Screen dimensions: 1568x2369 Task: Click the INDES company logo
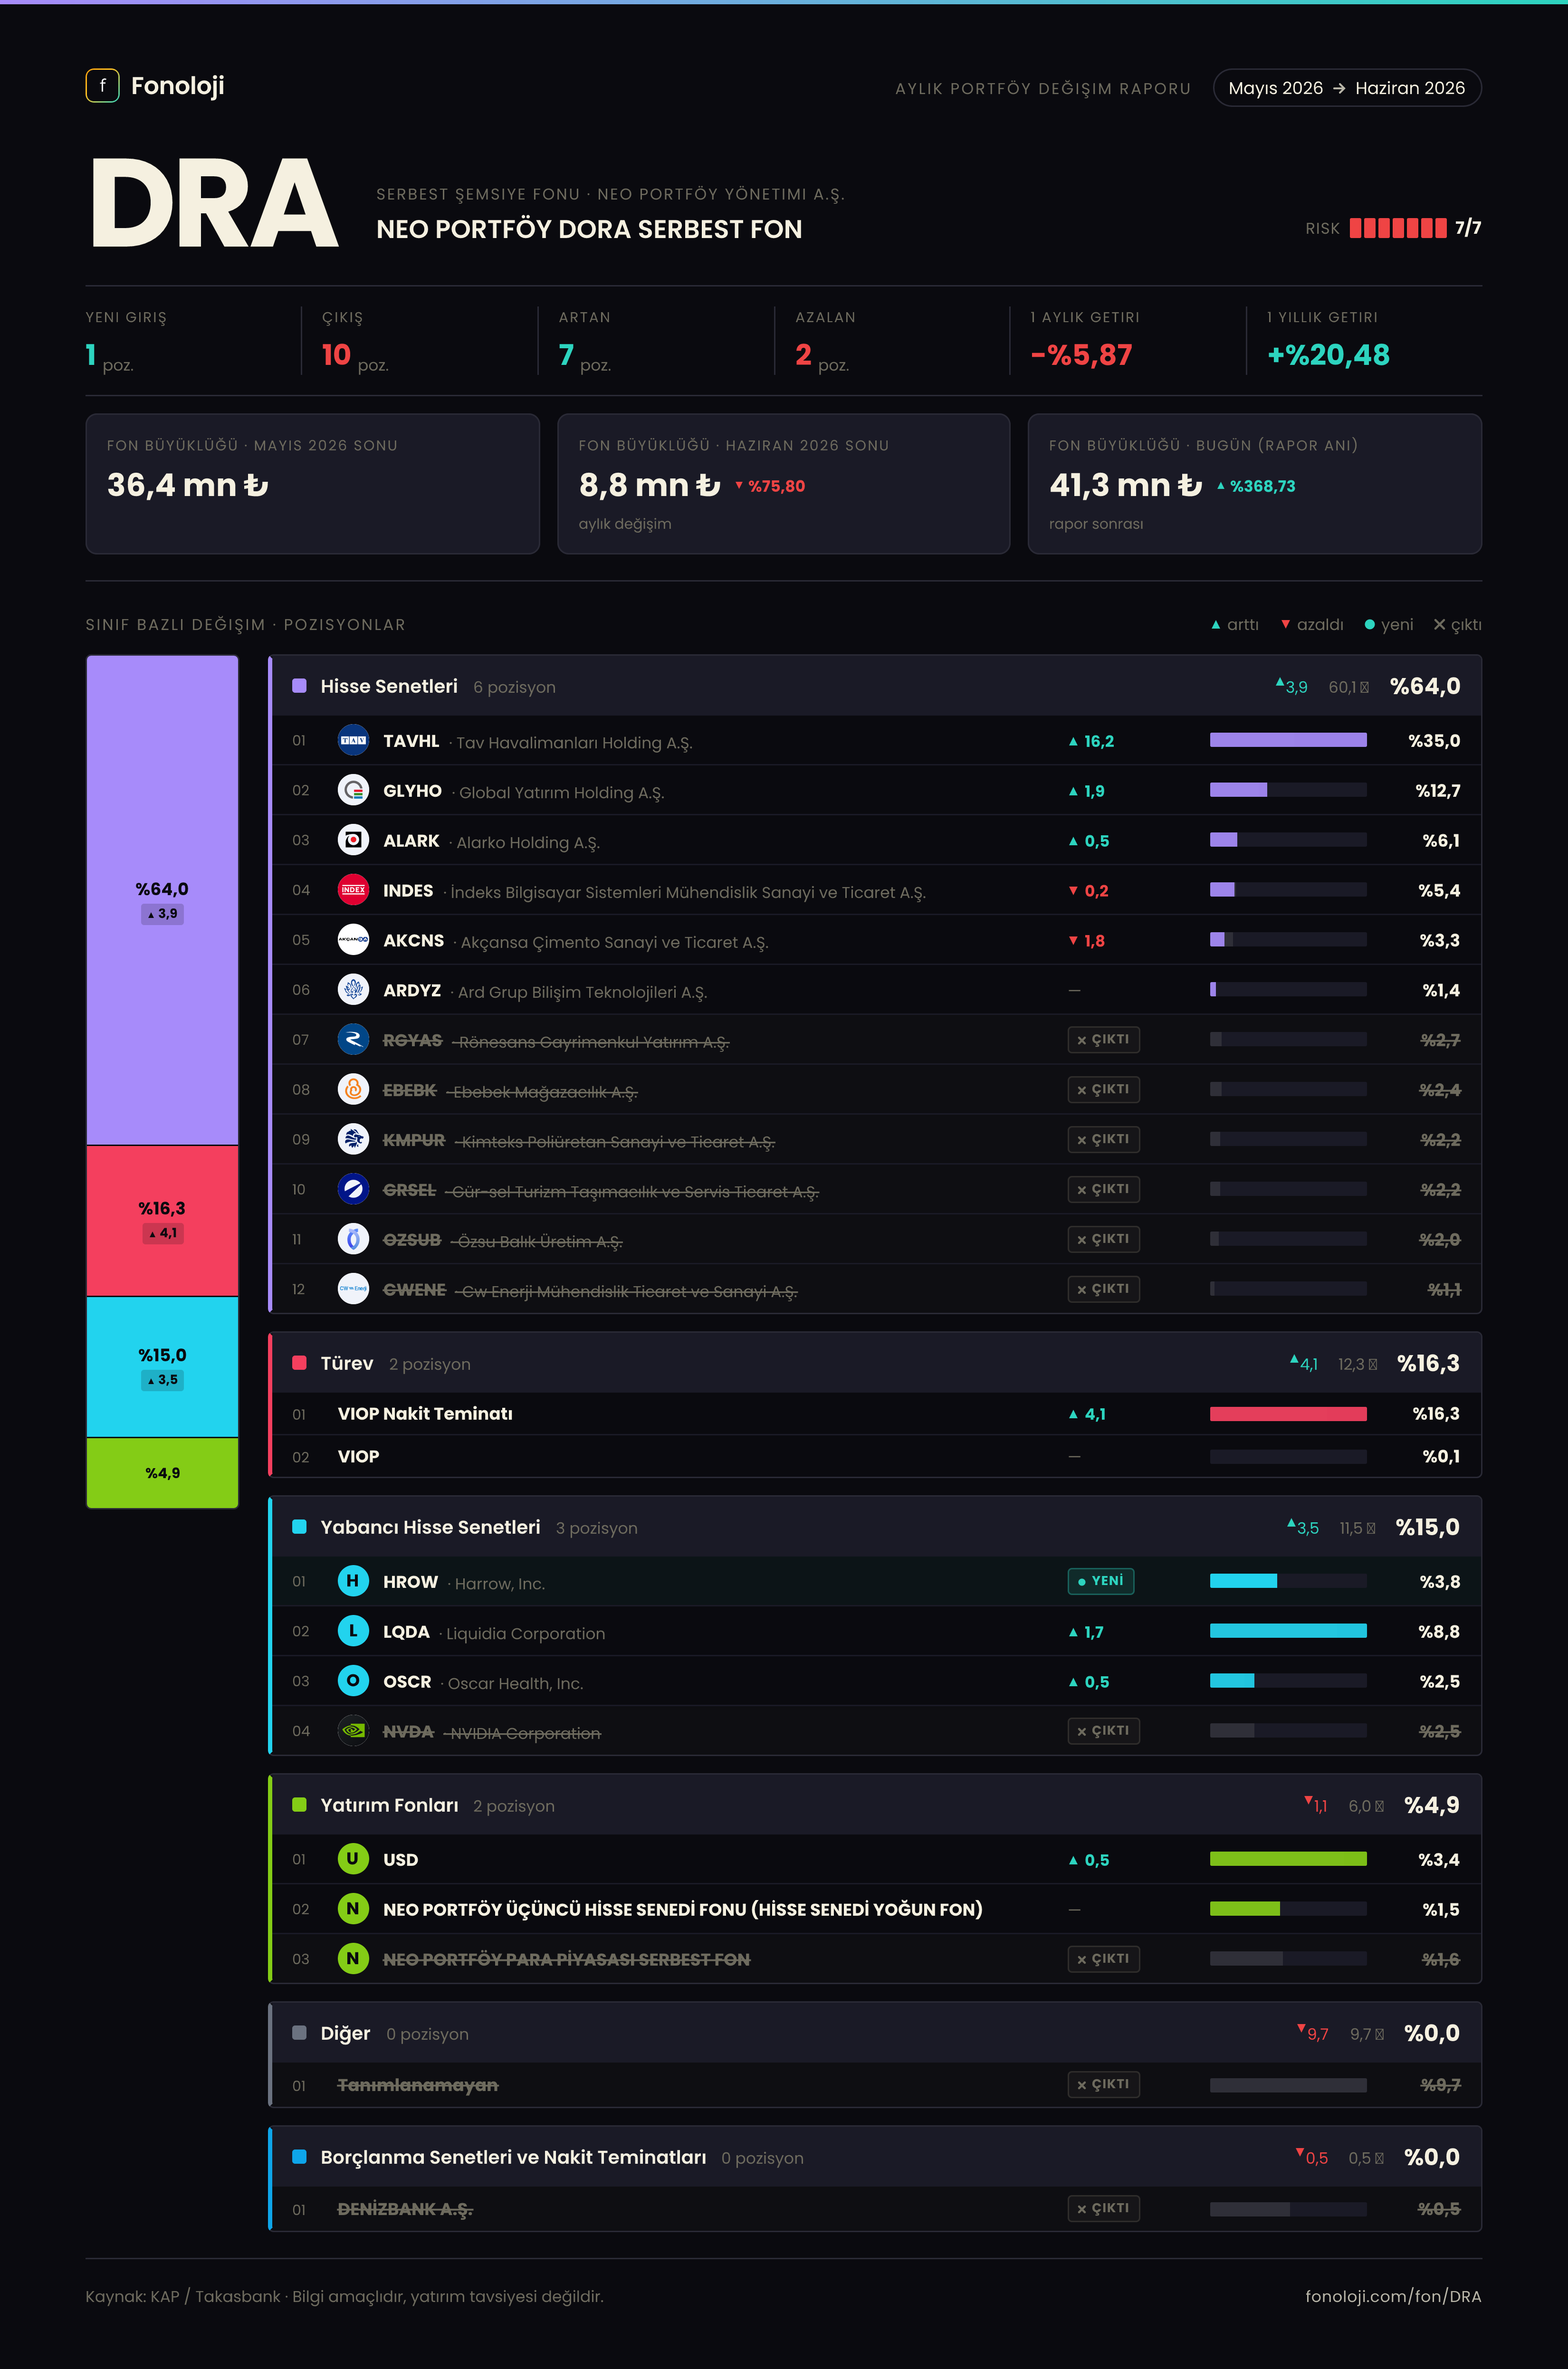[x=353, y=890]
